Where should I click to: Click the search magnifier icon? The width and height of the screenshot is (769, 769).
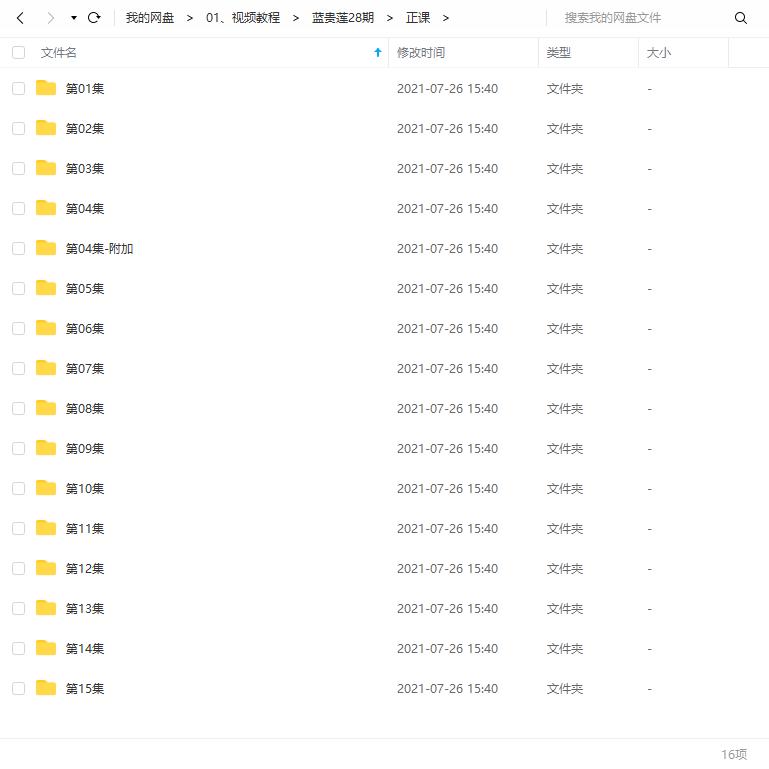[x=741, y=18]
